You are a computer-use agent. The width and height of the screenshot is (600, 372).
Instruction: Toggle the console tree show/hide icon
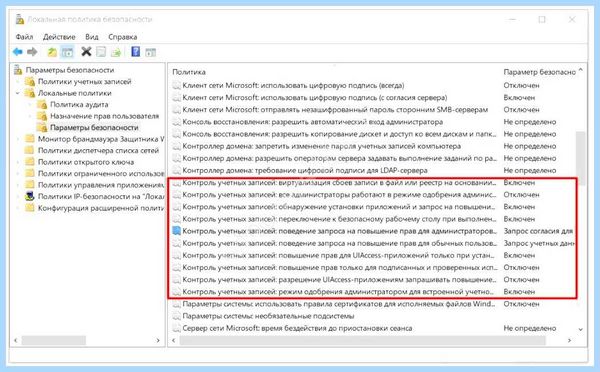click(67, 52)
